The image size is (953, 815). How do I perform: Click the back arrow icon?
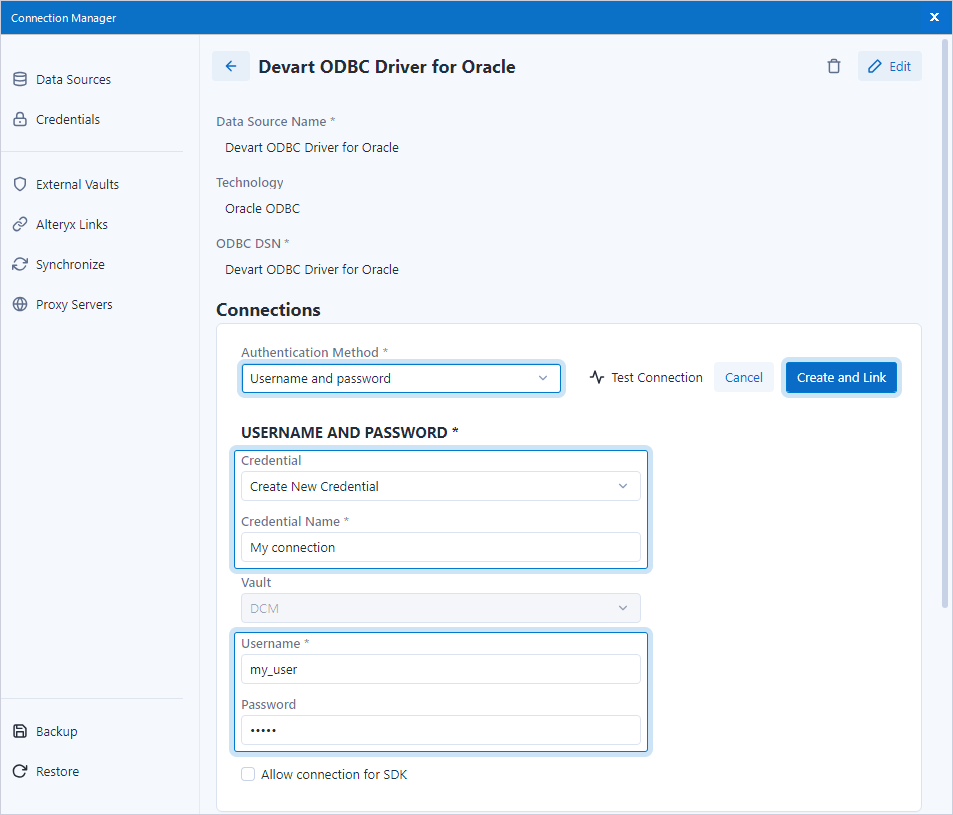[231, 67]
